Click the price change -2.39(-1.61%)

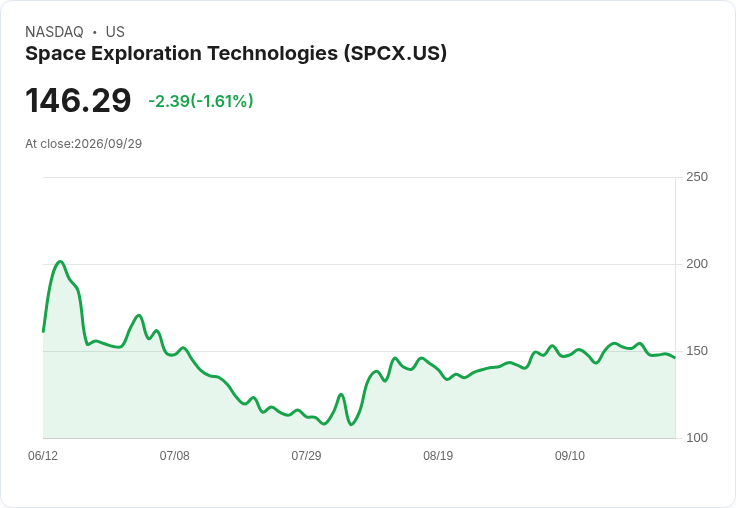coord(201,101)
